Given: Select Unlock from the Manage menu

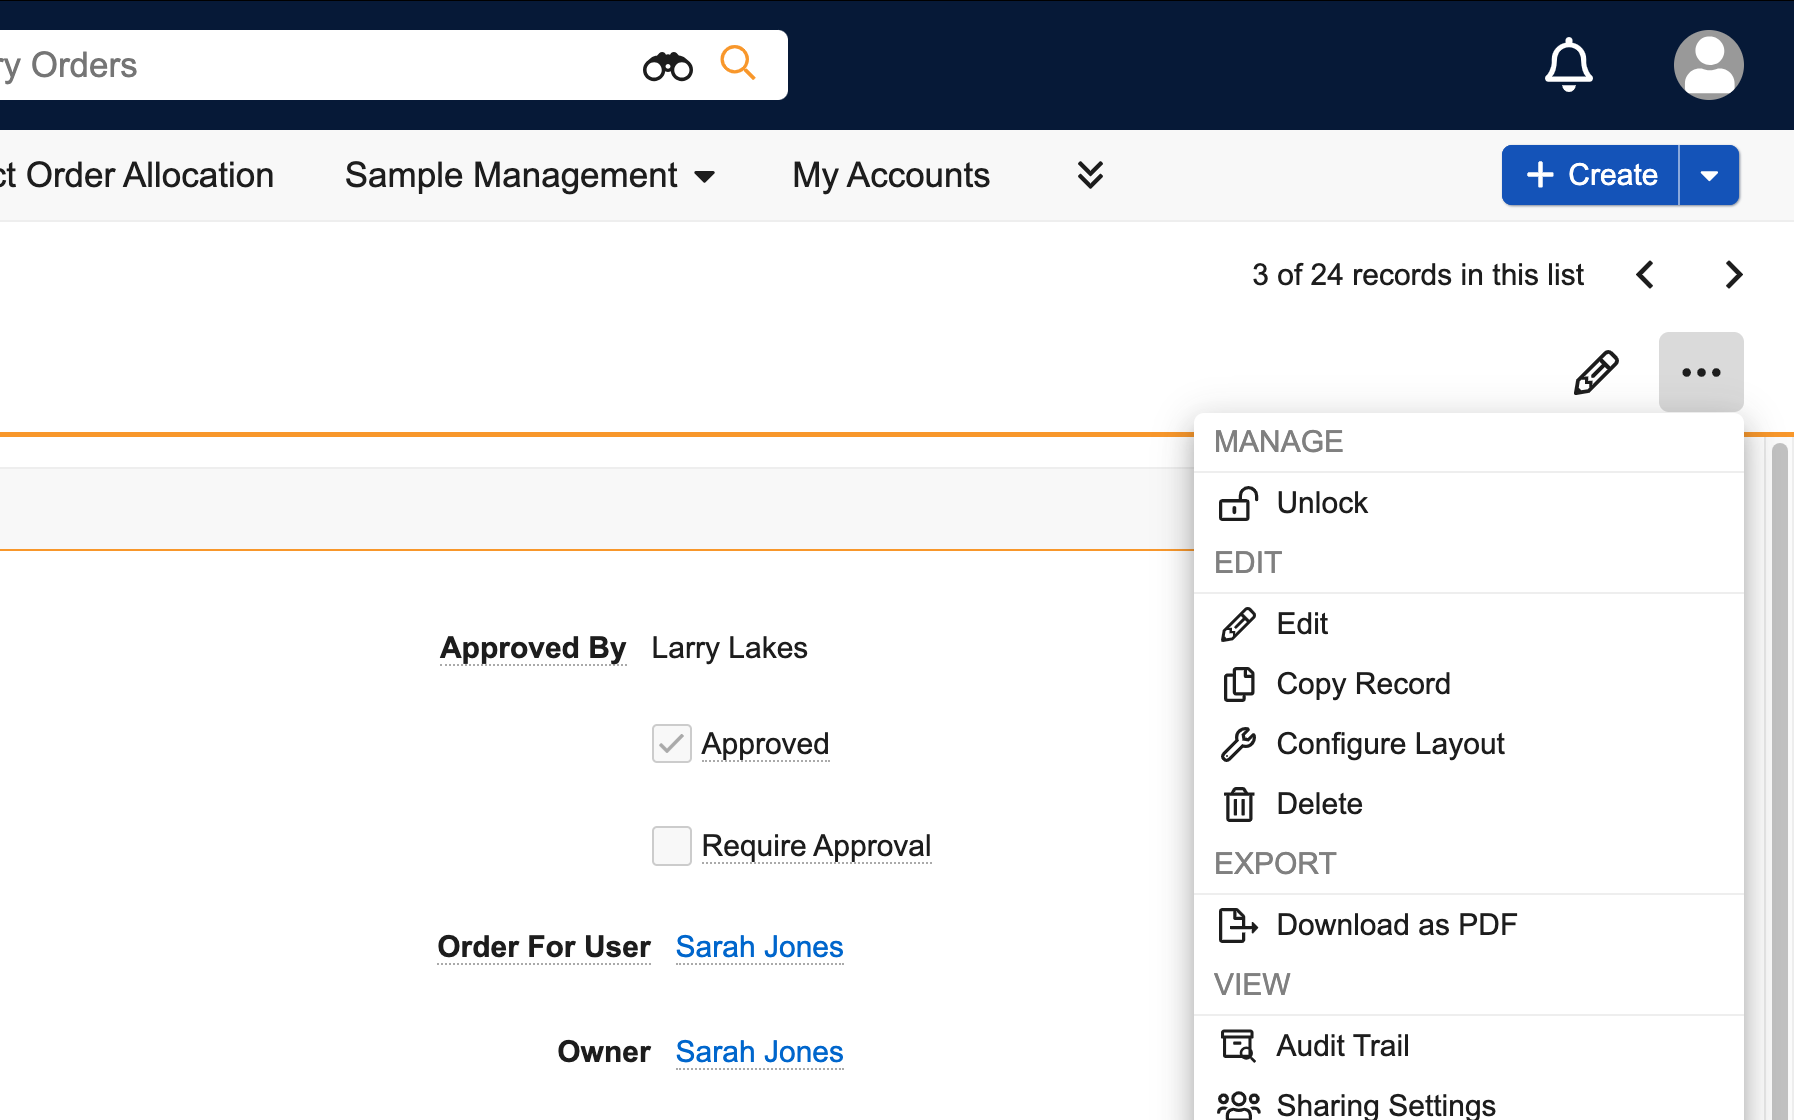Looking at the screenshot, I should click(x=1321, y=503).
